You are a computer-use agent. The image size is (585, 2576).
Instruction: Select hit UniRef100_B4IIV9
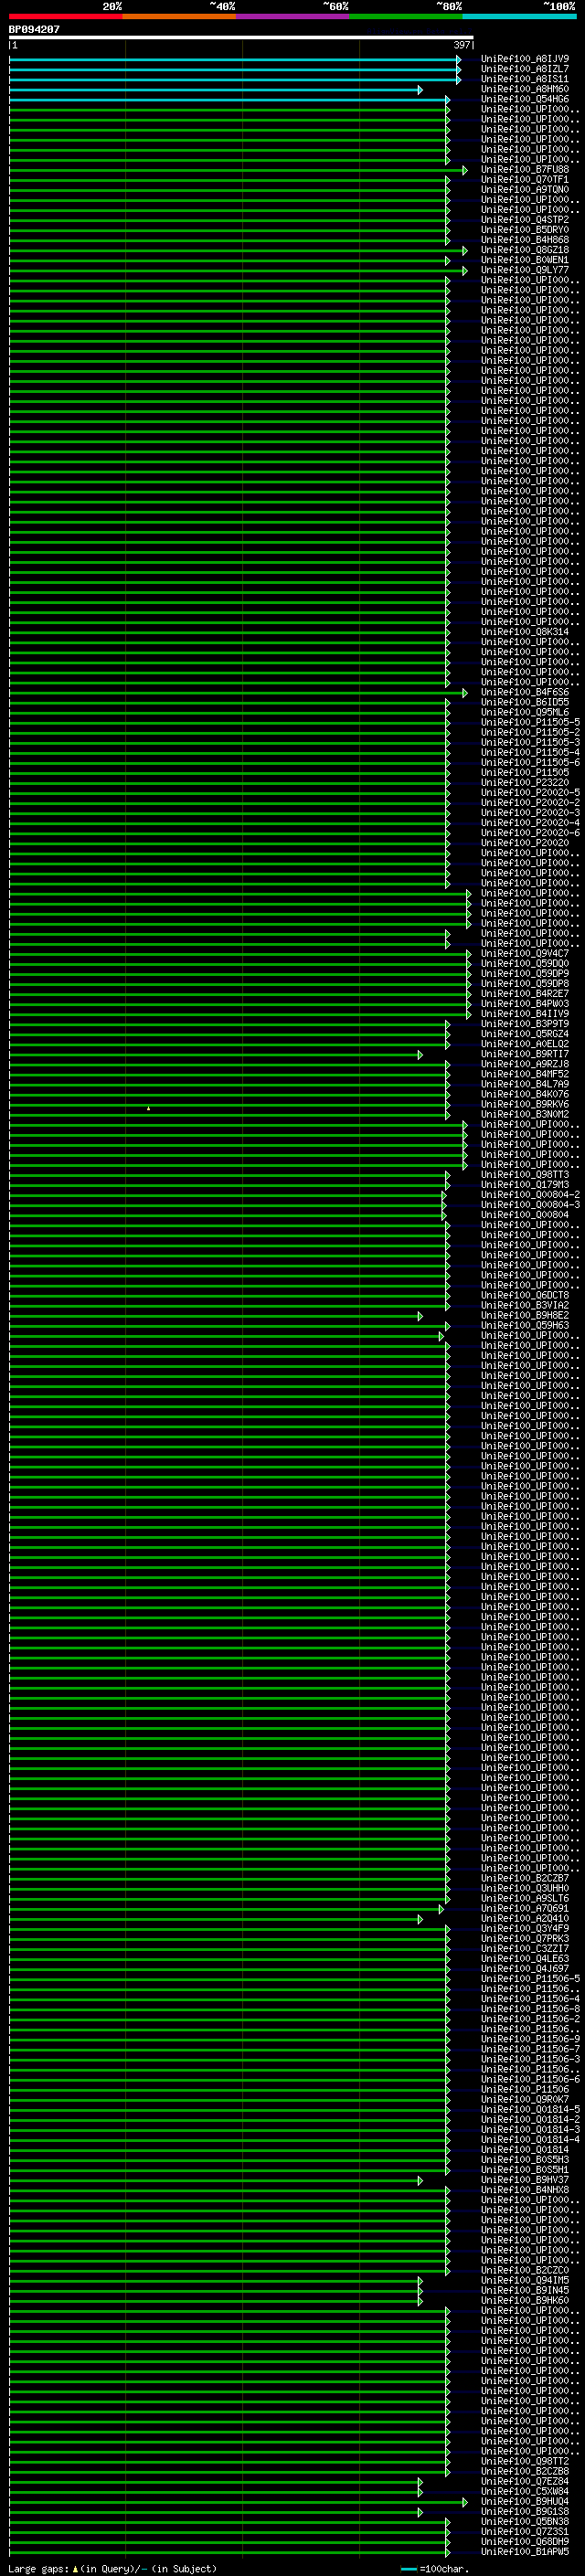tap(525, 1013)
